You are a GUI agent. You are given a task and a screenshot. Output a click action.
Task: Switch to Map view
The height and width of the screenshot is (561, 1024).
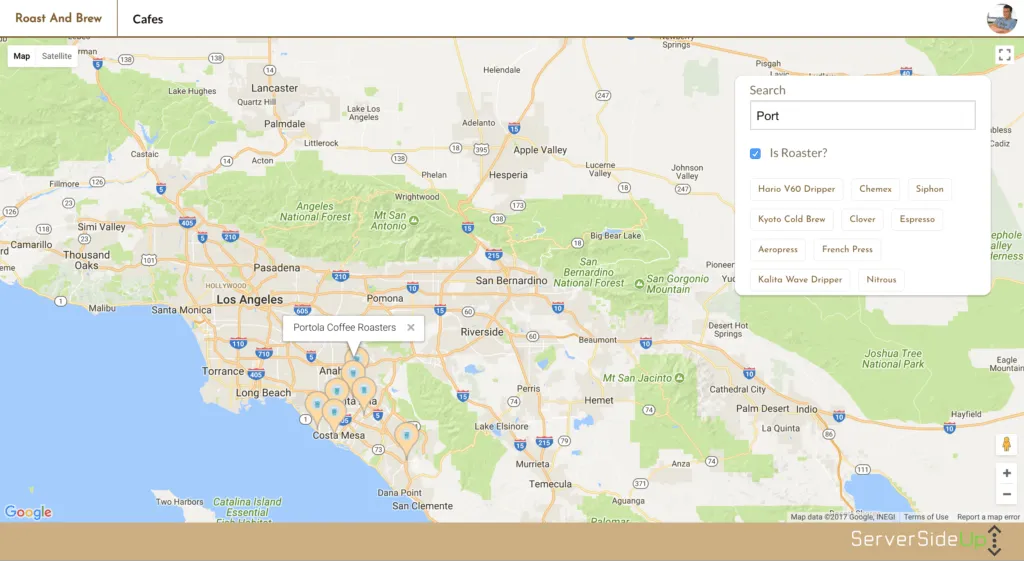click(x=22, y=56)
